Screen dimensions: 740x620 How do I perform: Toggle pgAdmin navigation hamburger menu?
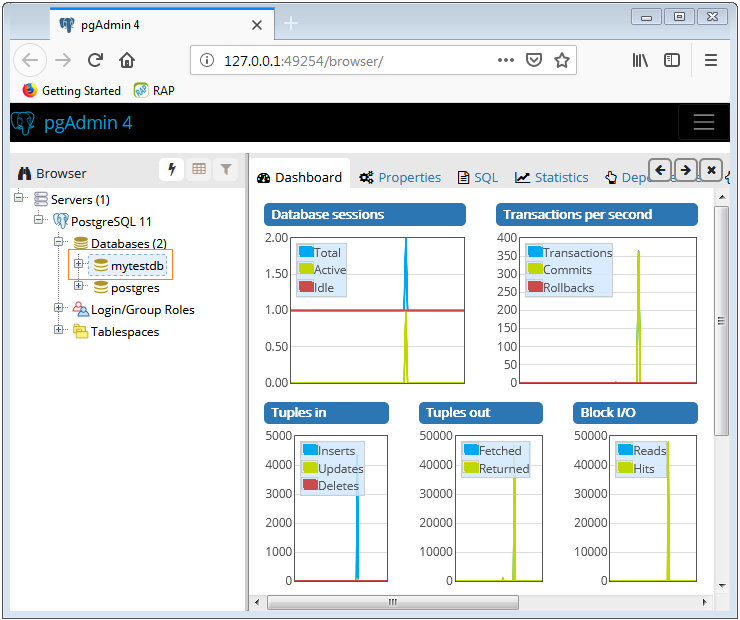click(x=704, y=122)
